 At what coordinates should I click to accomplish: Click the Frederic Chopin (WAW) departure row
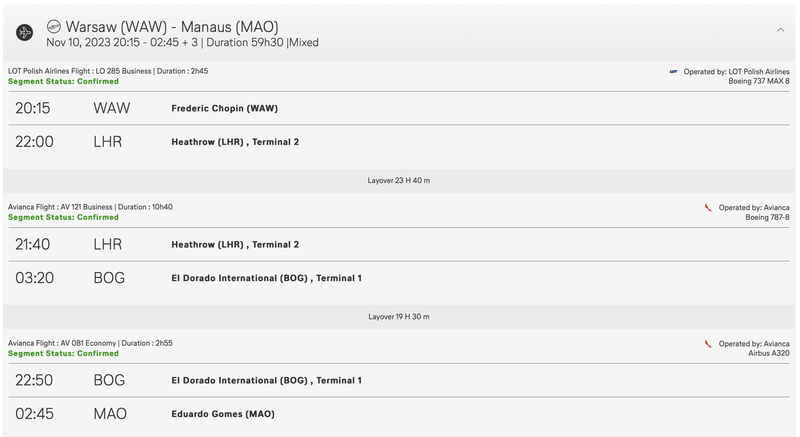coord(399,108)
